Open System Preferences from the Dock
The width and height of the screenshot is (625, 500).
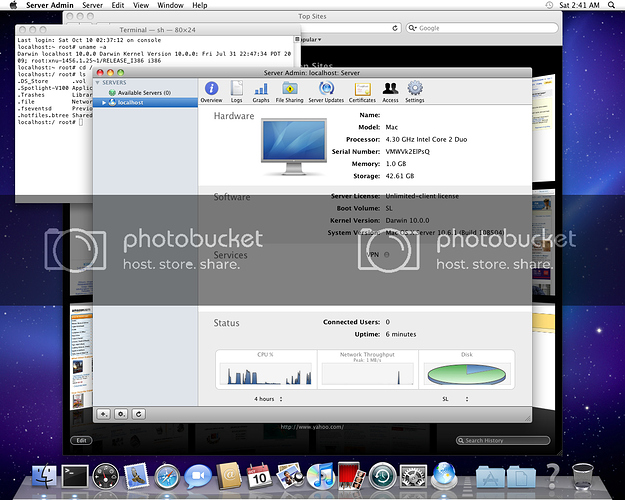[413, 476]
